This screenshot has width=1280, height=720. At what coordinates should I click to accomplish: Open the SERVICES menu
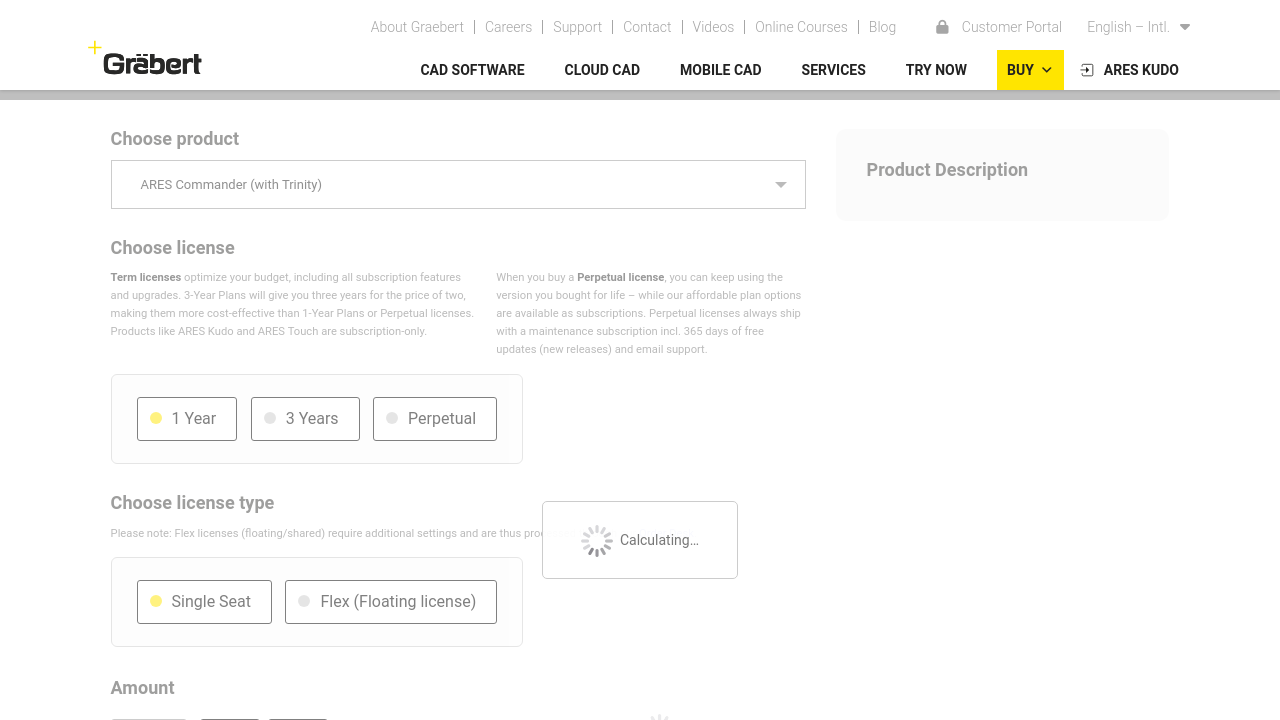833,70
